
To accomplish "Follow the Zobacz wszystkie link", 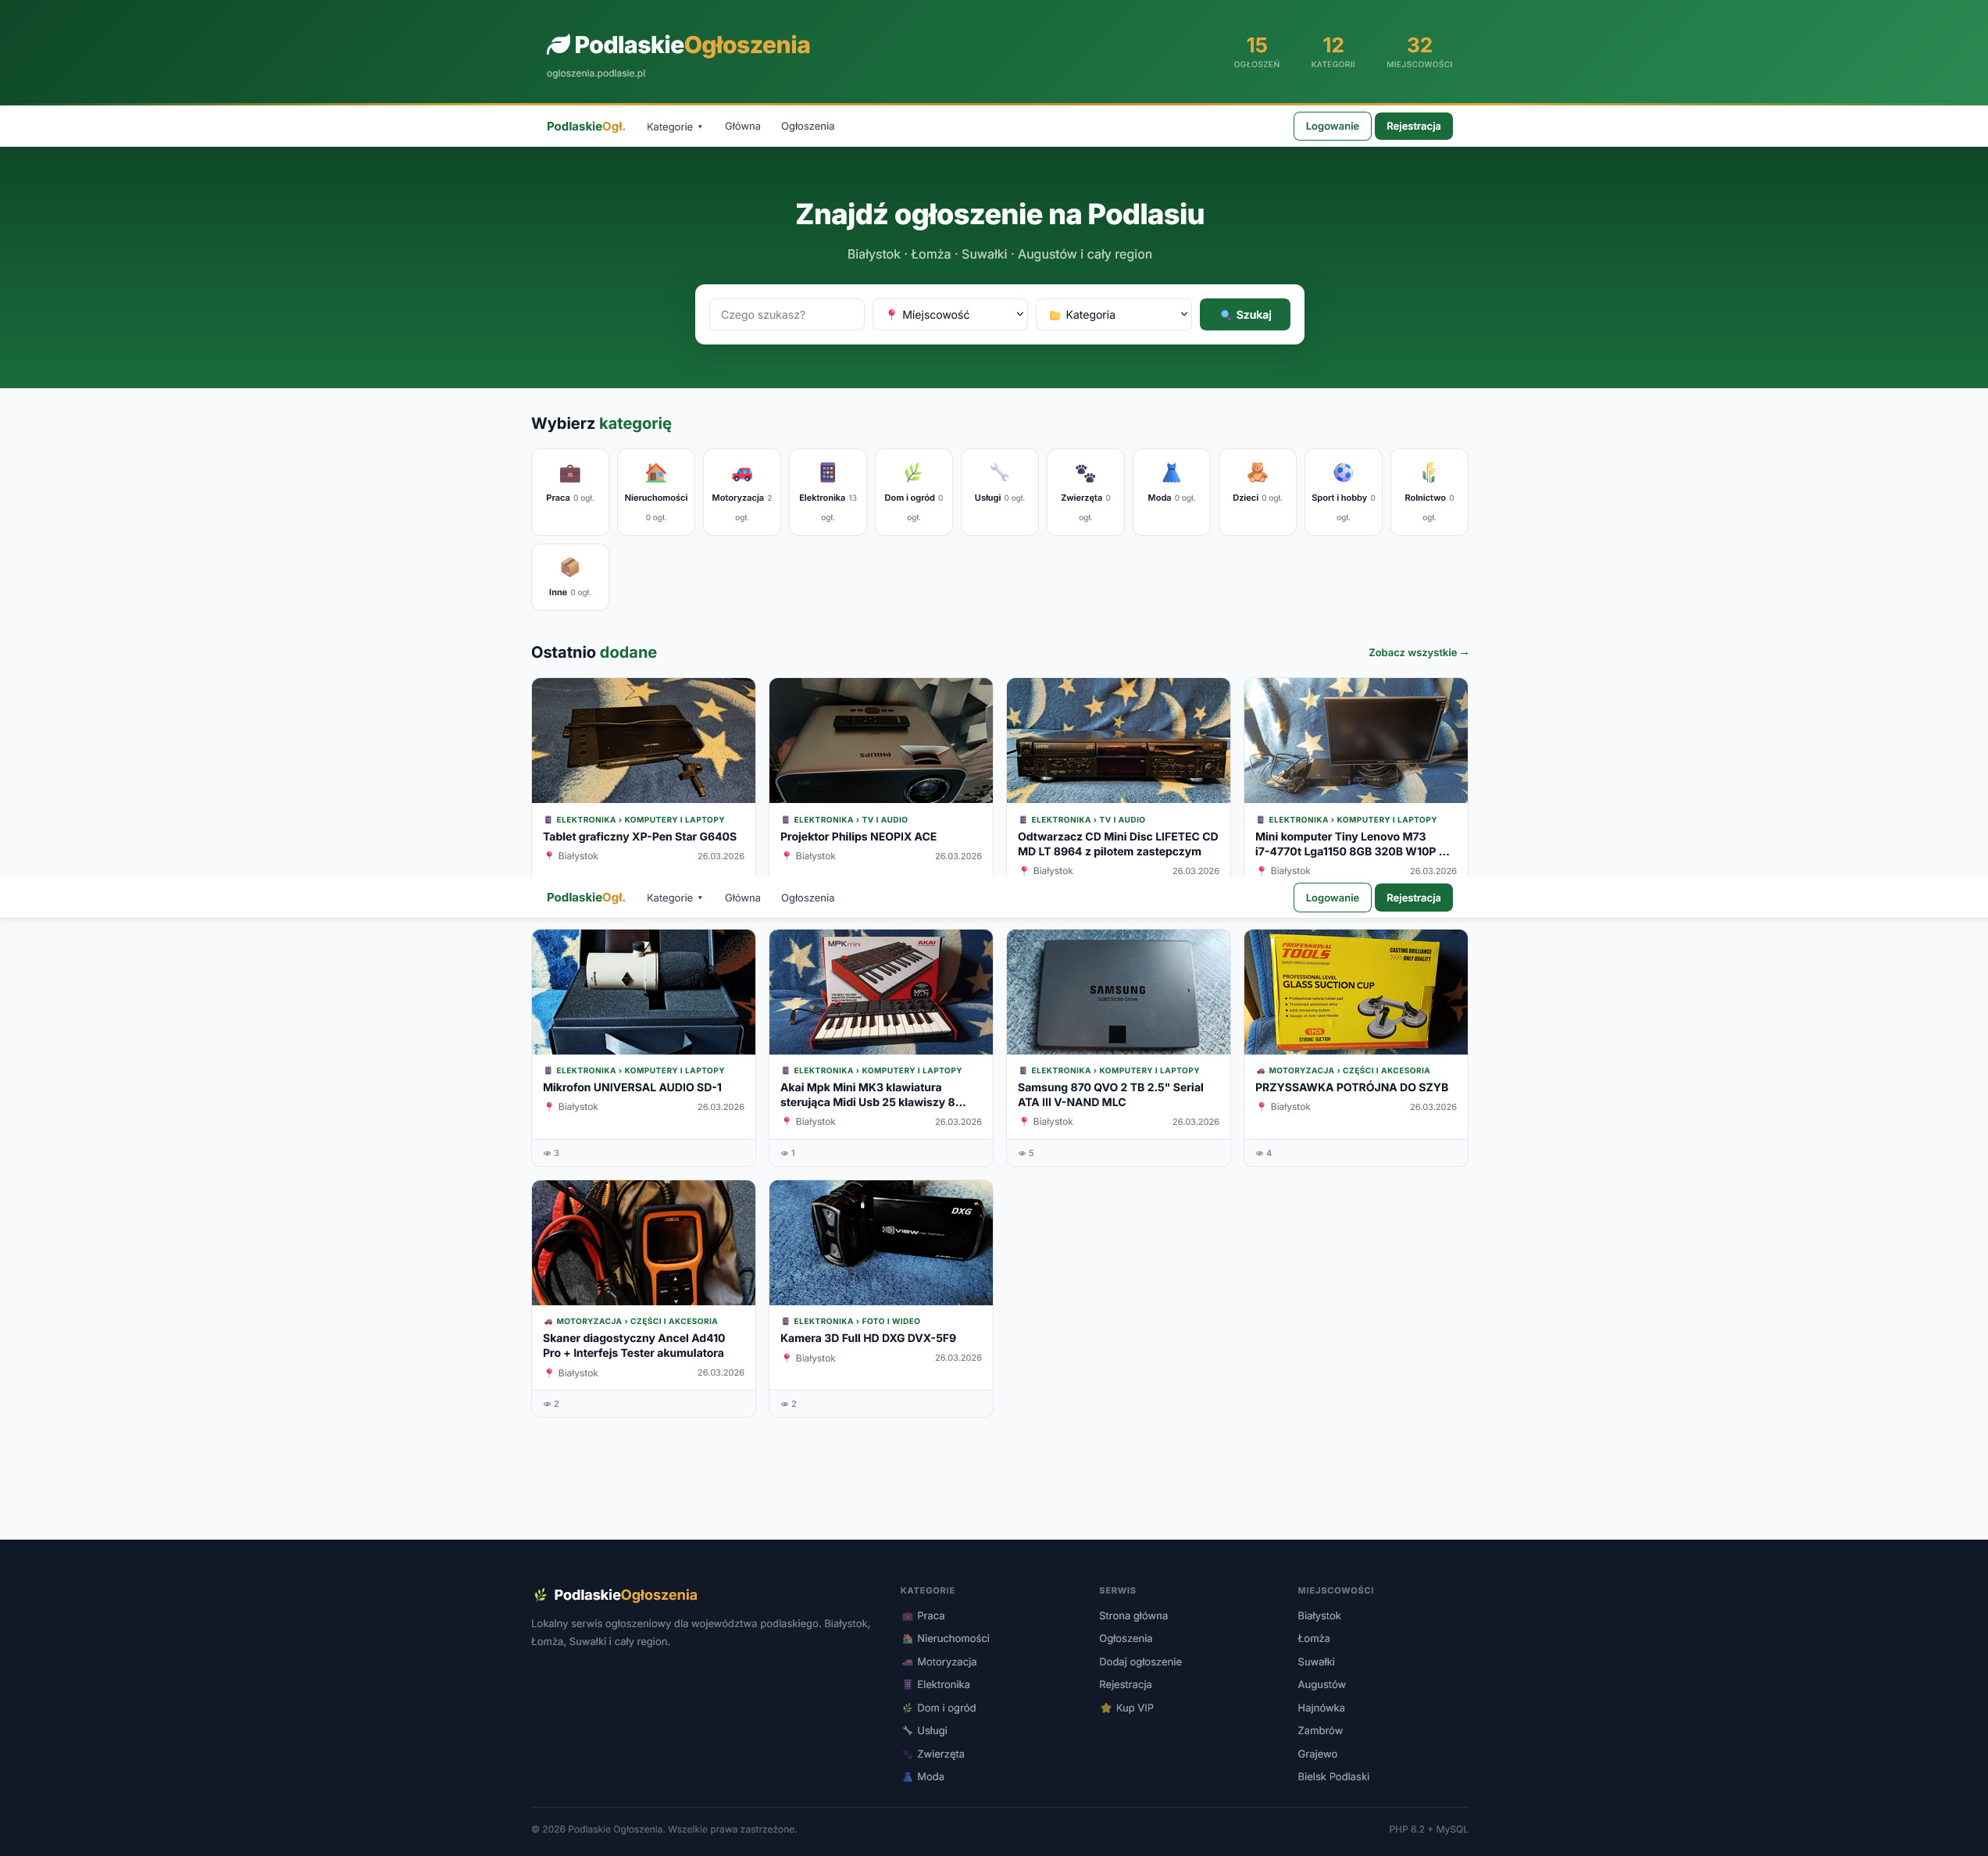I will 1417,653.
